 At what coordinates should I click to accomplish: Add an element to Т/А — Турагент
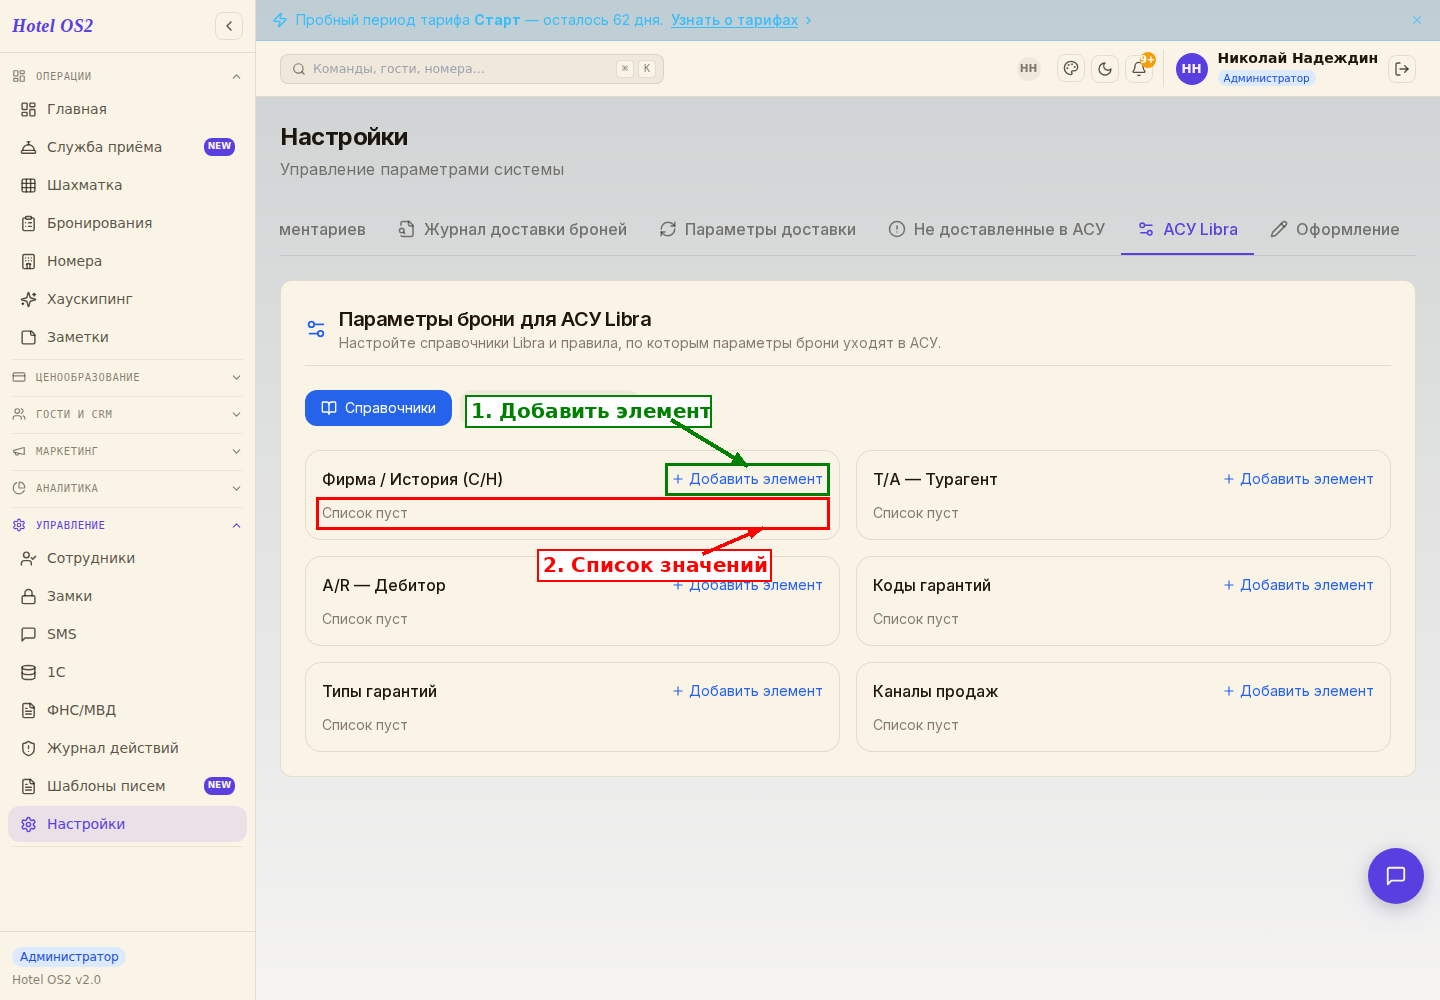click(x=1298, y=479)
